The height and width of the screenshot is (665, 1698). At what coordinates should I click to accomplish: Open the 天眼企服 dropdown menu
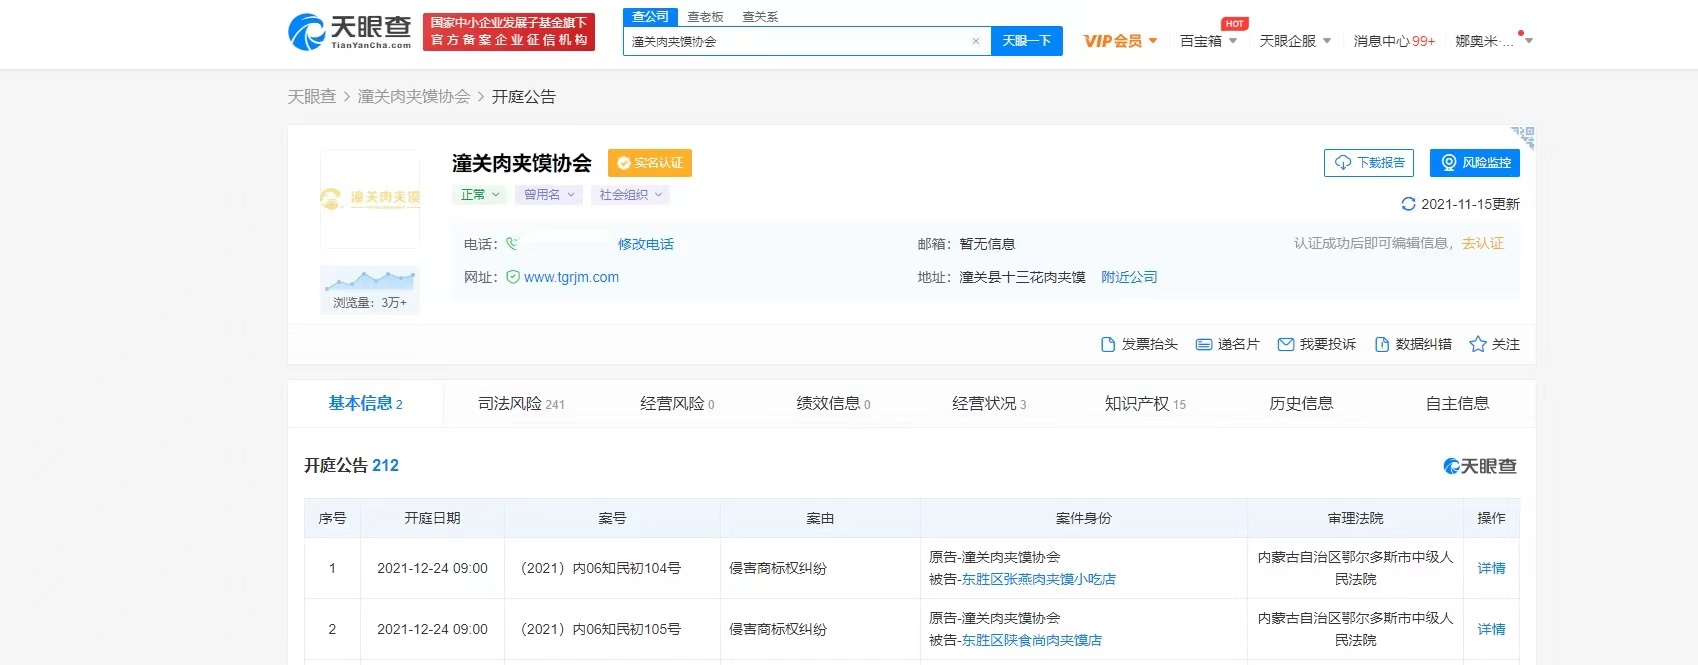coord(1295,41)
